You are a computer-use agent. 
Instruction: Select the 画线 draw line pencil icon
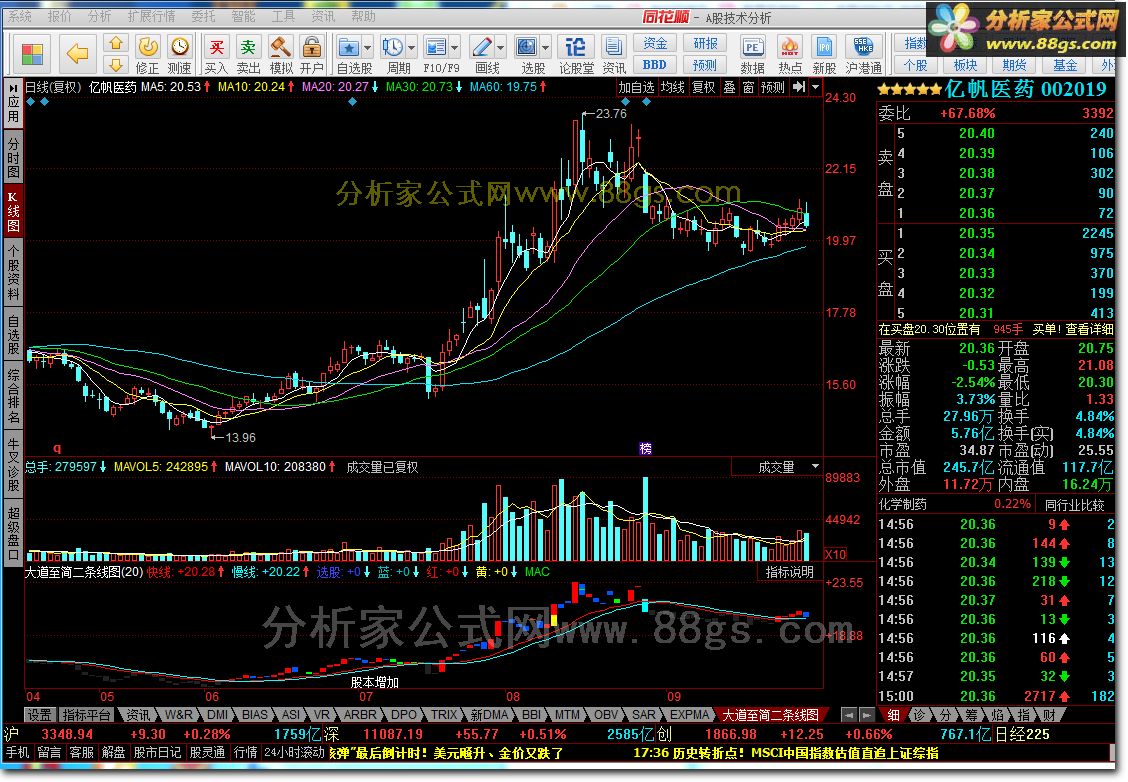tap(481, 47)
